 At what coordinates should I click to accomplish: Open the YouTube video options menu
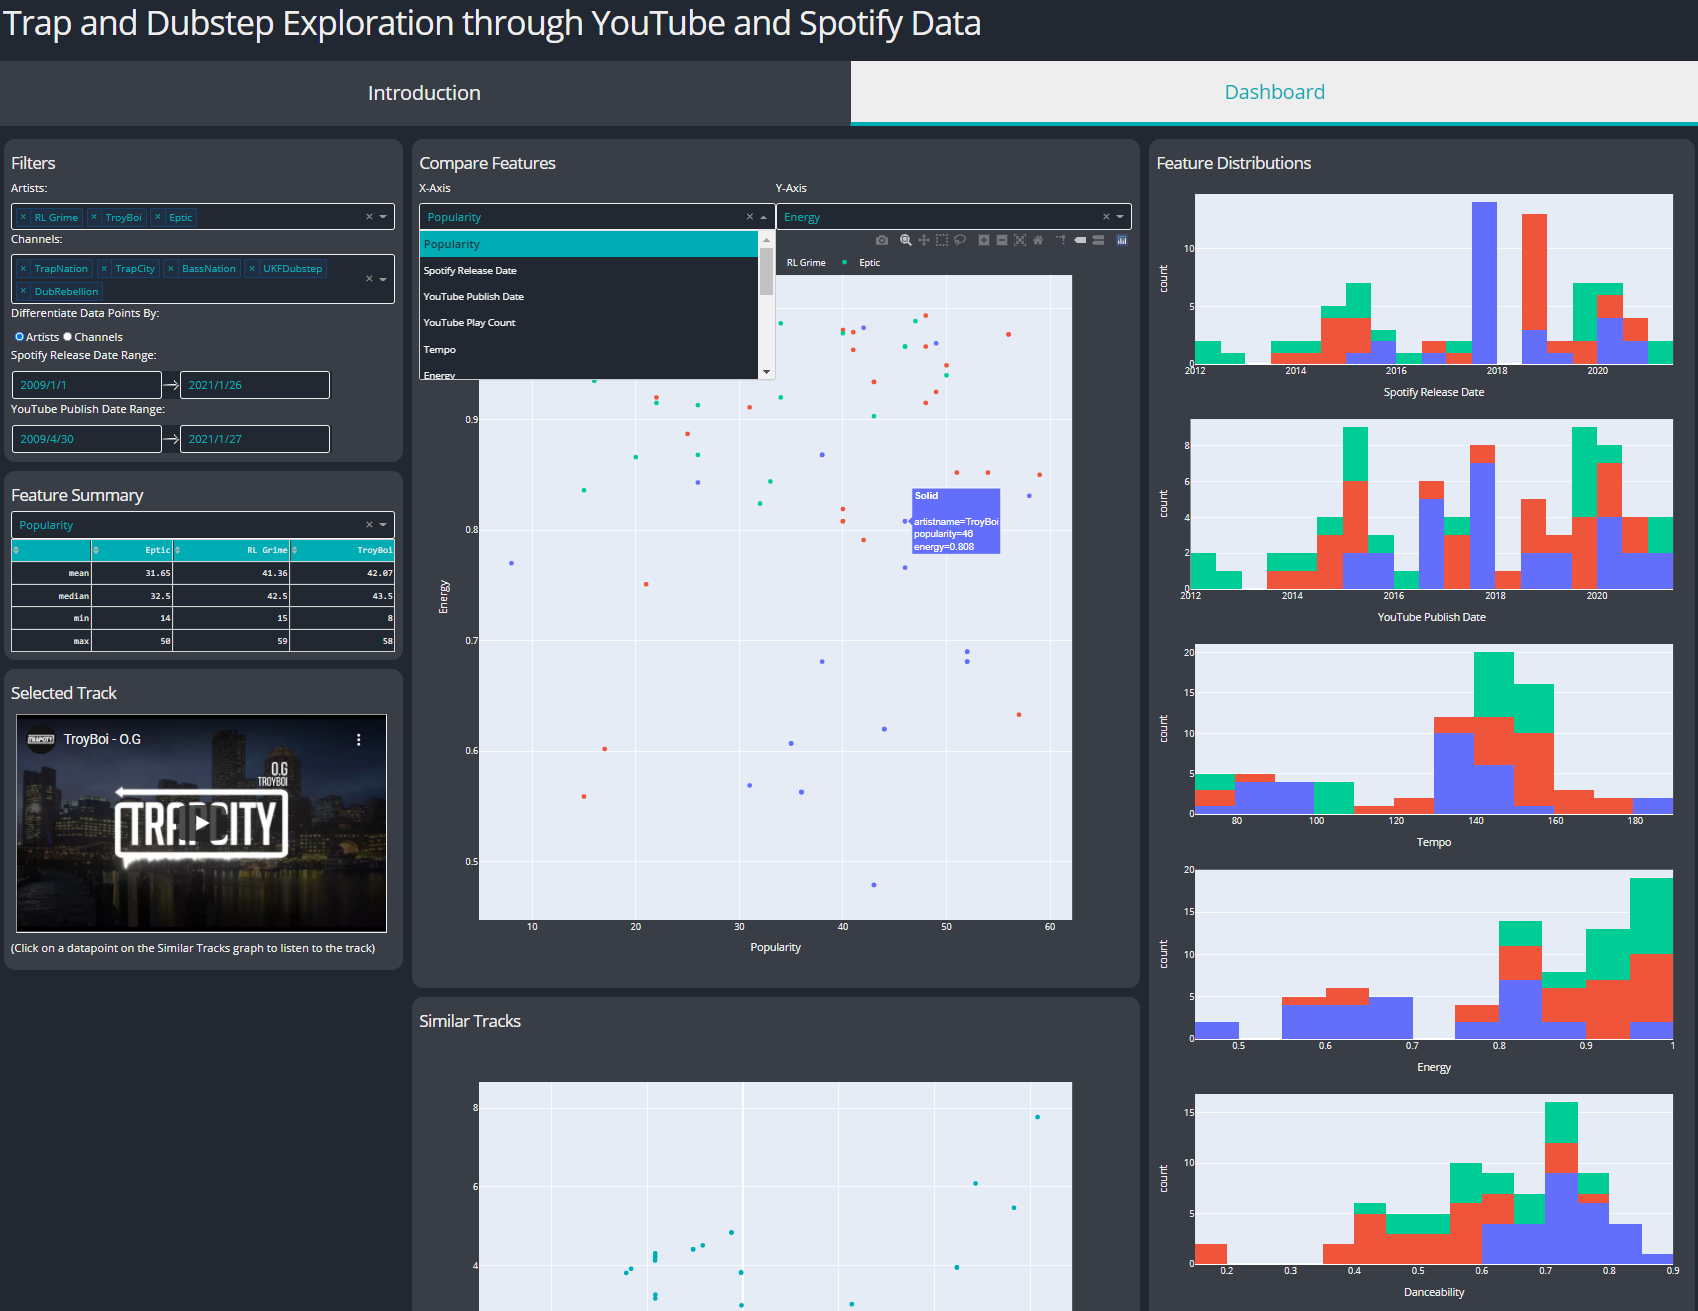[359, 740]
